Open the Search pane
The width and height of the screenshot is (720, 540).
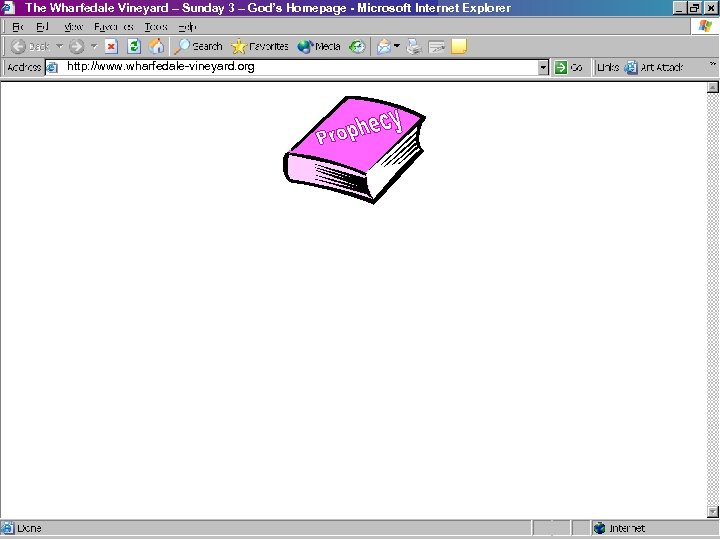198,46
